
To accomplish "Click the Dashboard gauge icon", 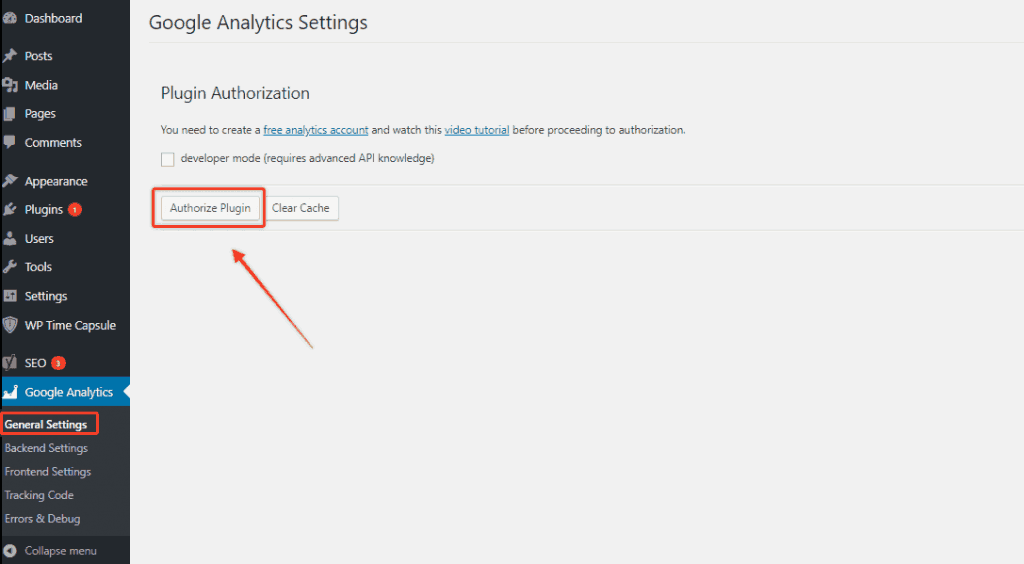I will point(10,18).
